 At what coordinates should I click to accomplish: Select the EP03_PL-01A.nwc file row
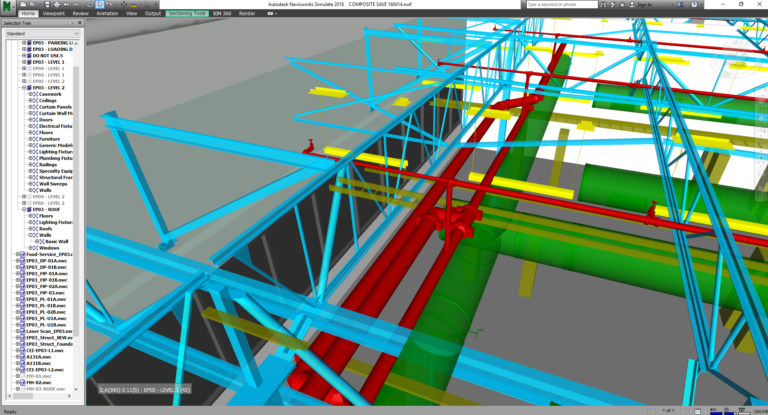(x=46, y=299)
